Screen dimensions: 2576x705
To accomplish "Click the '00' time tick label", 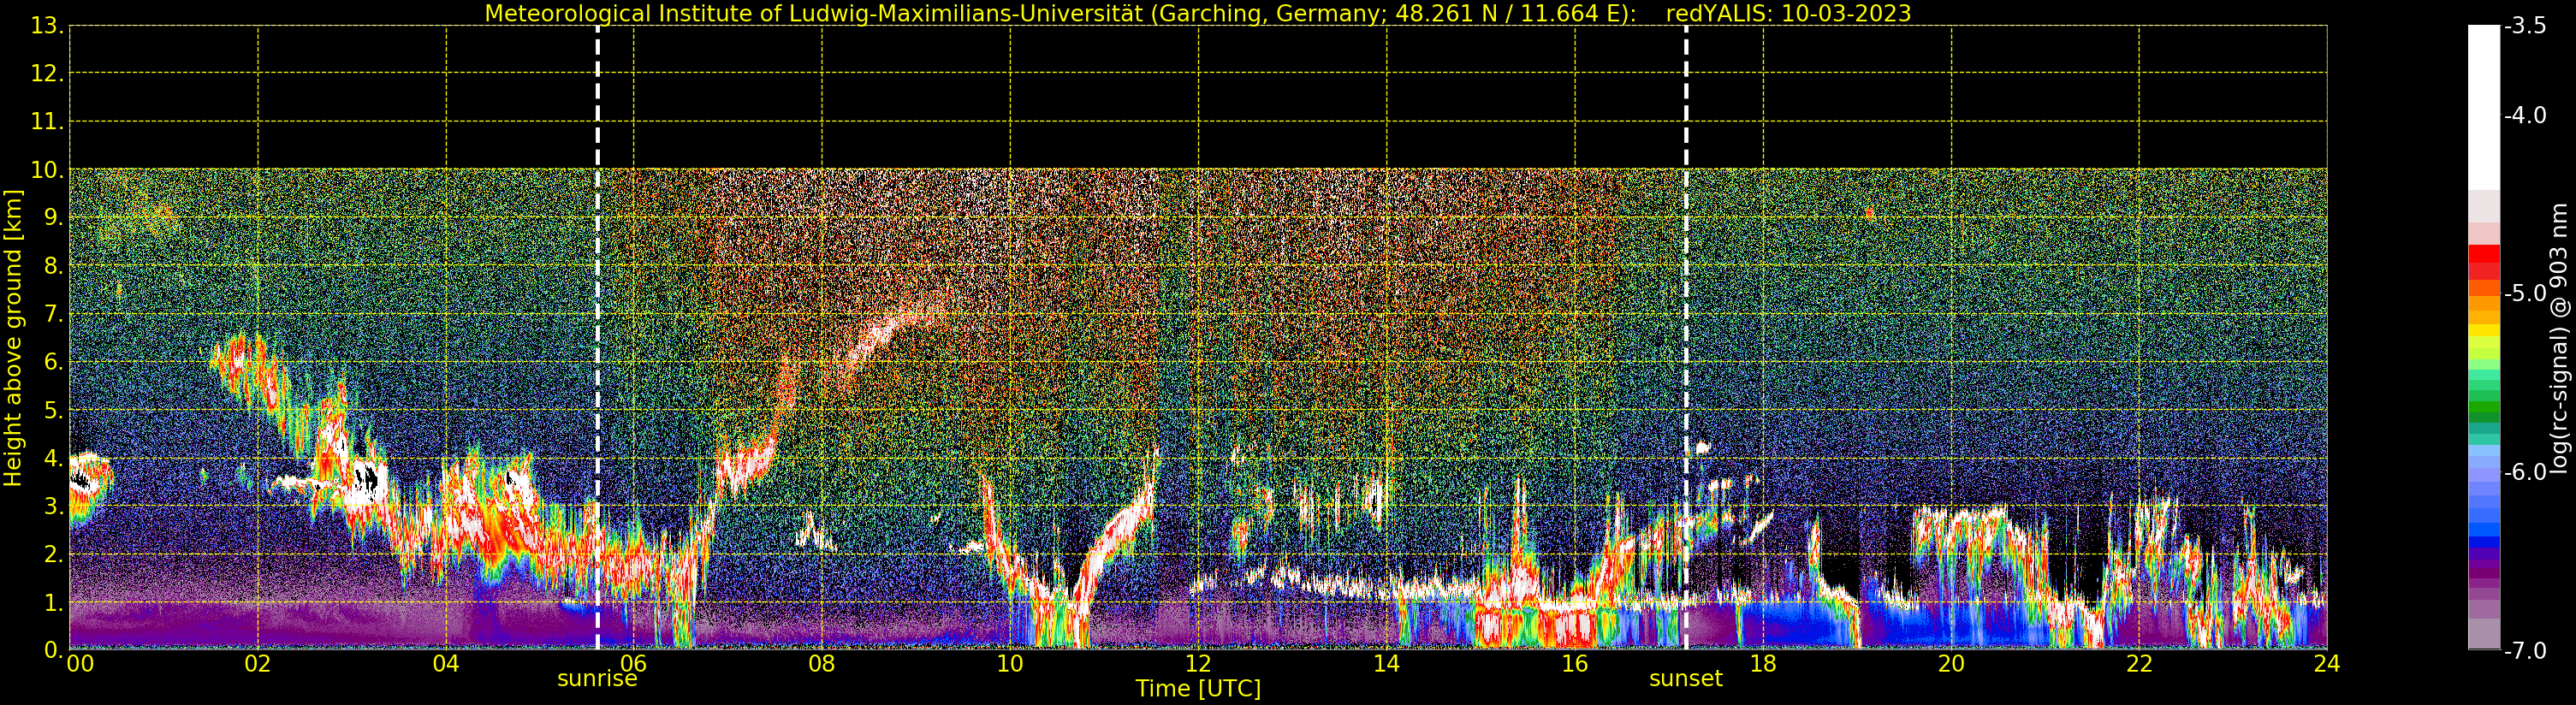I will tap(80, 664).
